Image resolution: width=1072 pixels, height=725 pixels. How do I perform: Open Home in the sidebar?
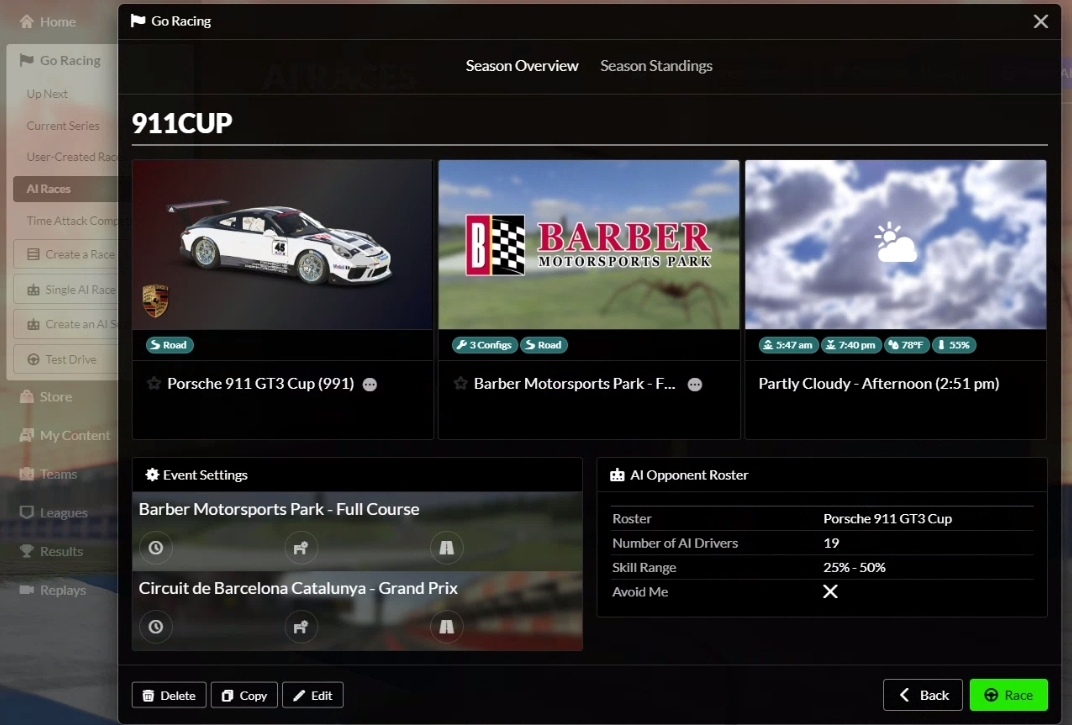click(x=48, y=22)
